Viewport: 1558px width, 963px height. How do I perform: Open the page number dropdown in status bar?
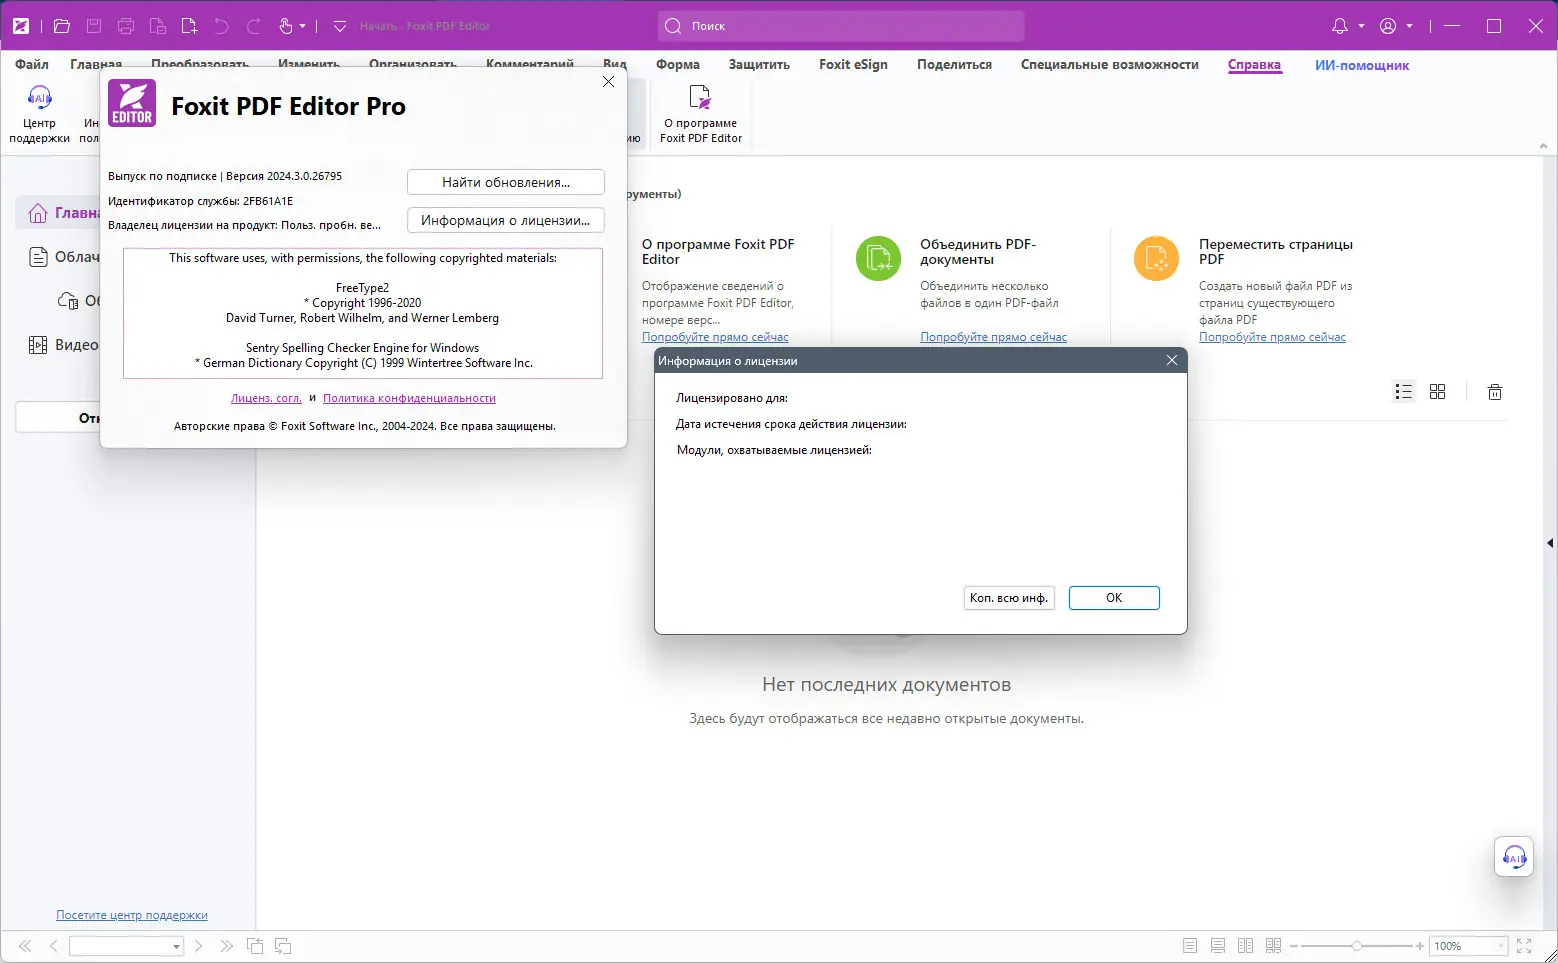point(176,946)
